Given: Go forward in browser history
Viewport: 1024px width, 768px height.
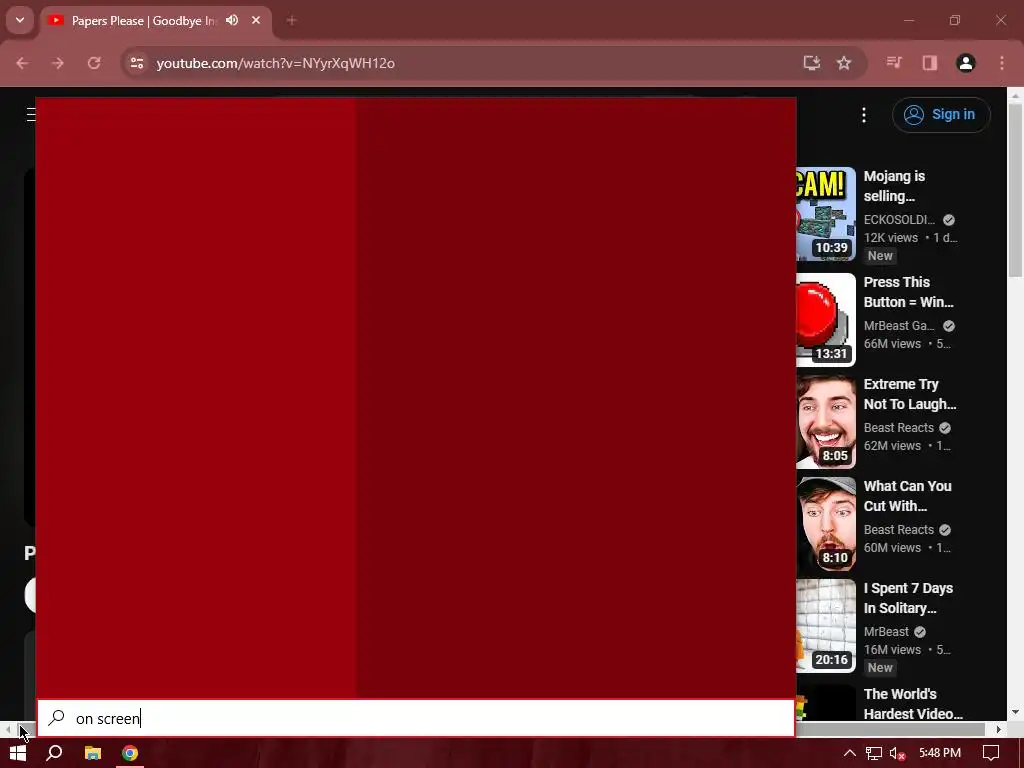Looking at the screenshot, I should pos(57,63).
